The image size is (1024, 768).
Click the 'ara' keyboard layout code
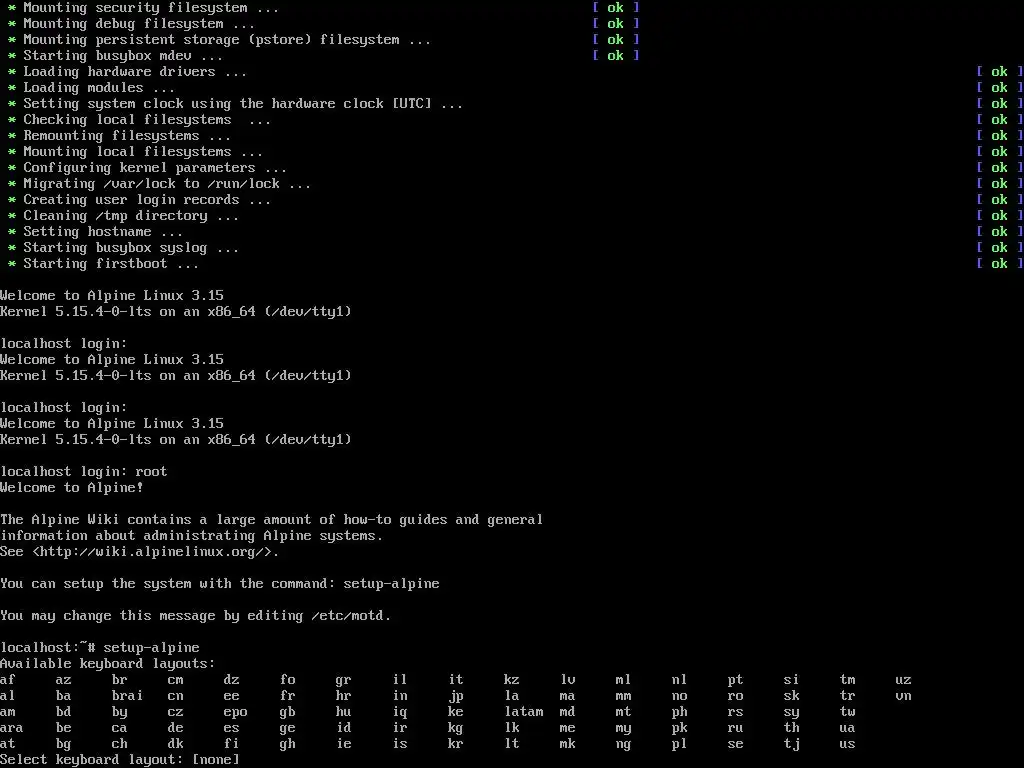point(12,728)
